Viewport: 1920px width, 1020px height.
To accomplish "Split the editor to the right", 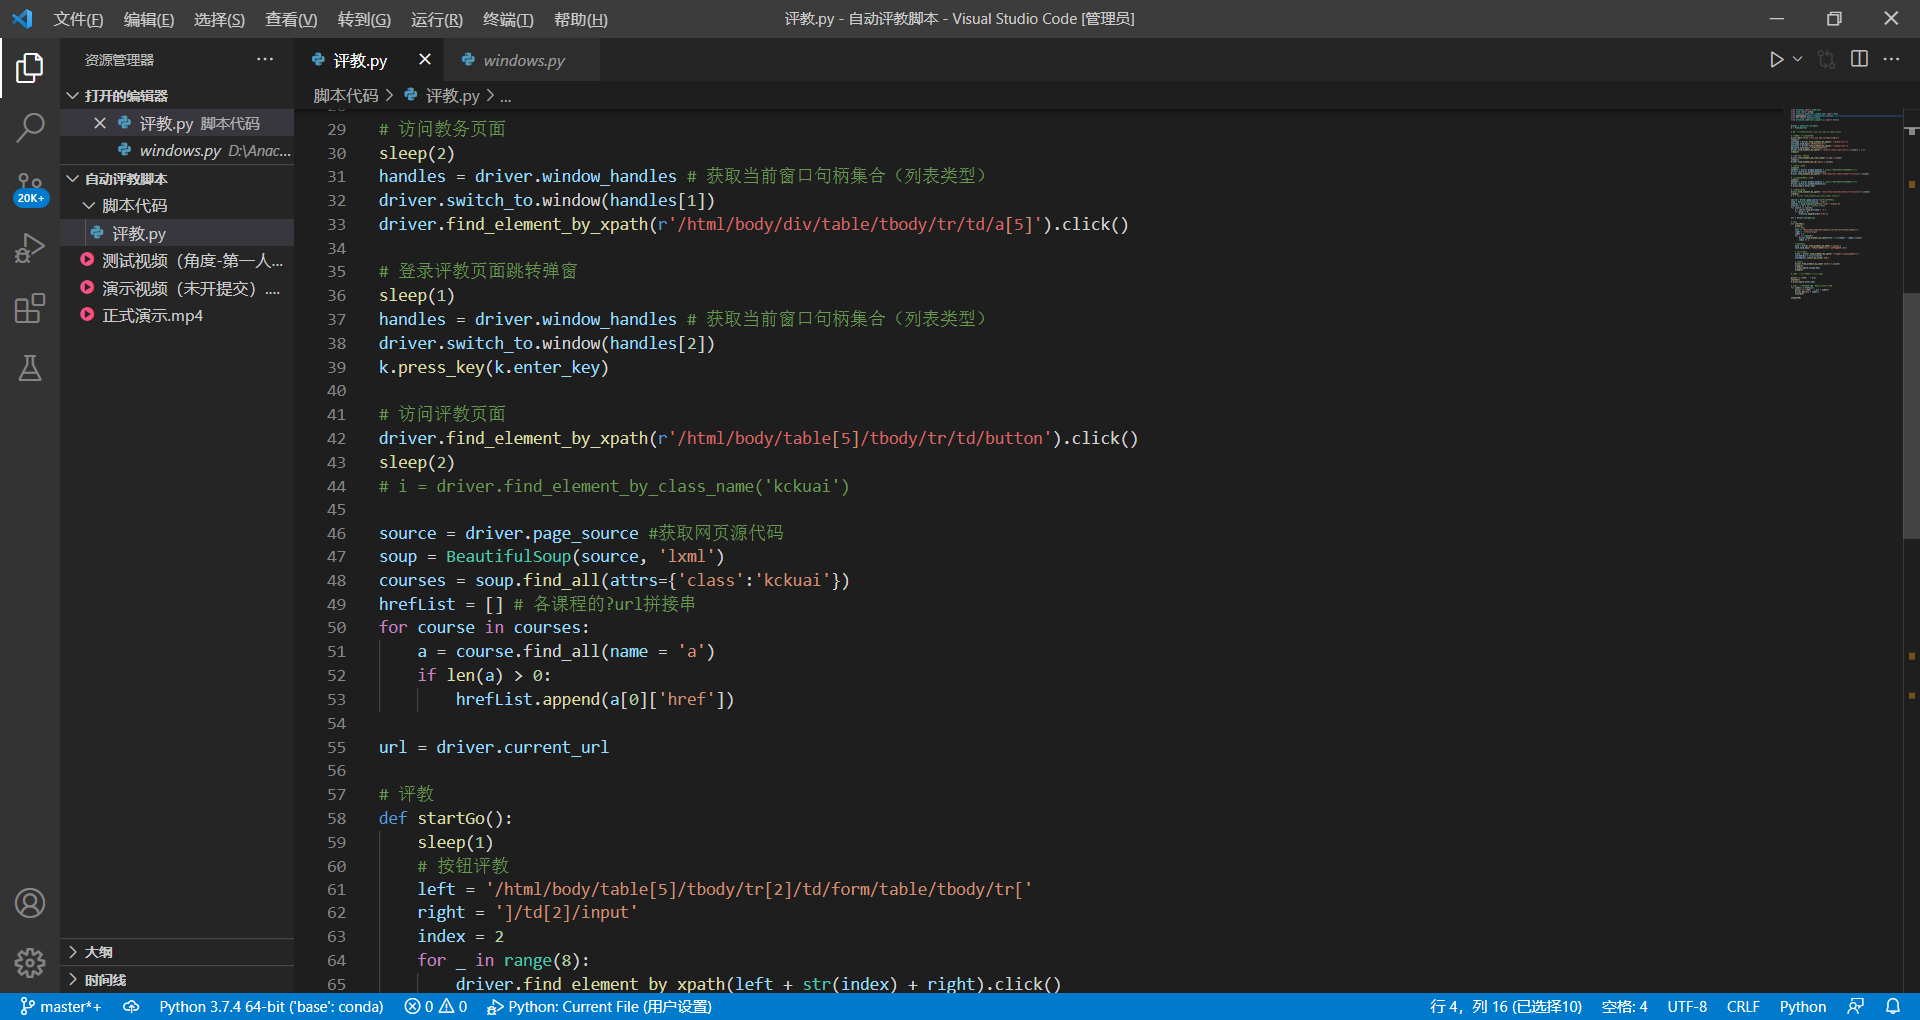I will [x=1859, y=60].
